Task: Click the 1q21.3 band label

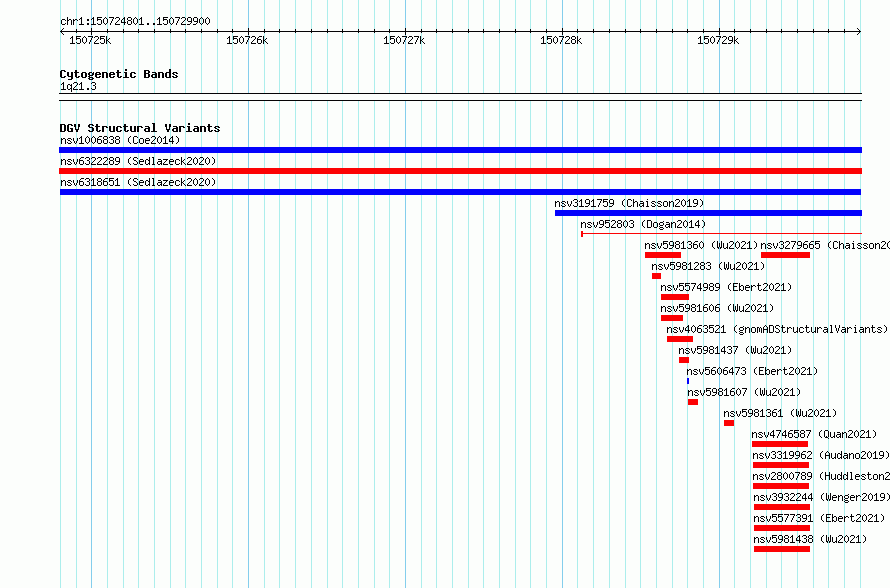Action: 78,86
